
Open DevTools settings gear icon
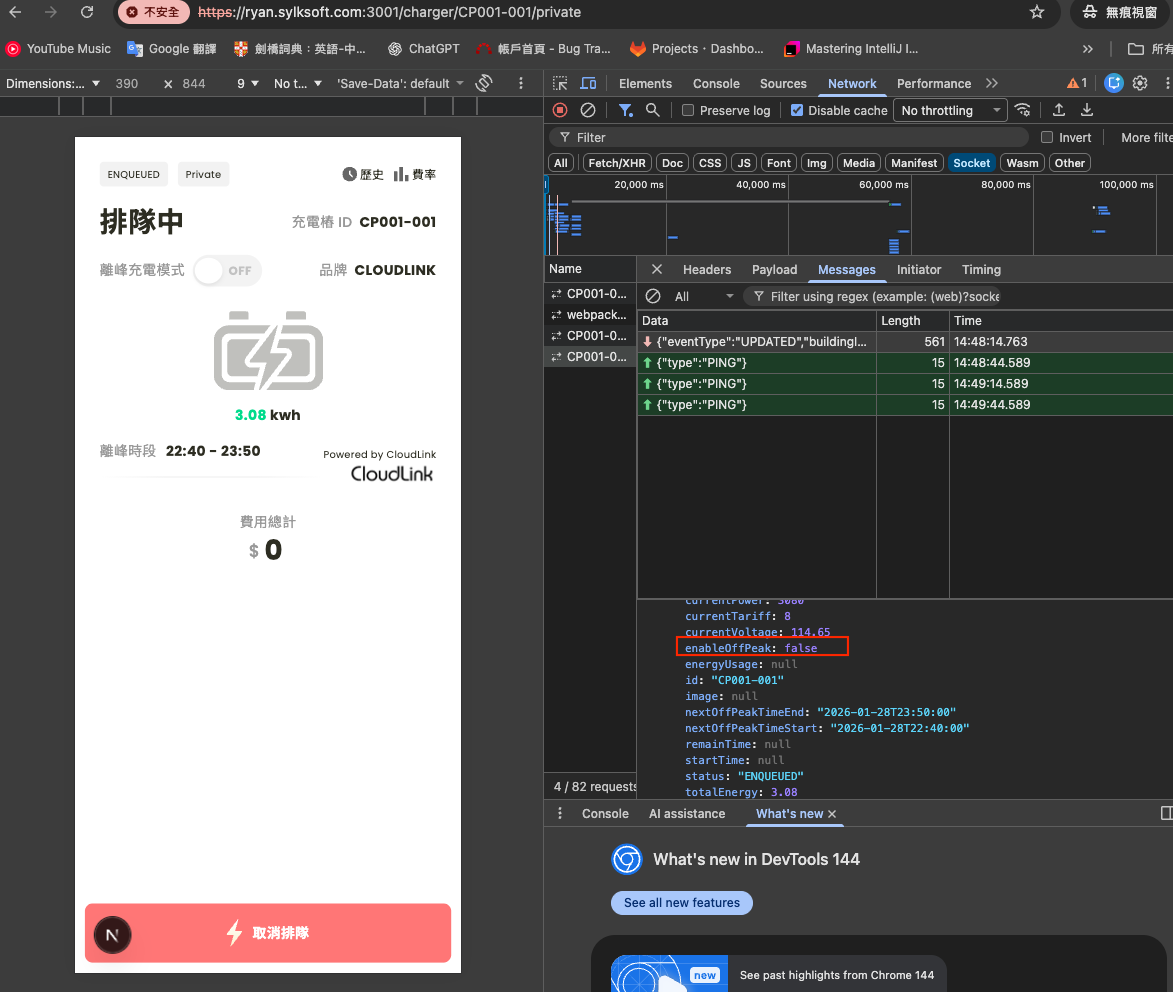point(1140,83)
